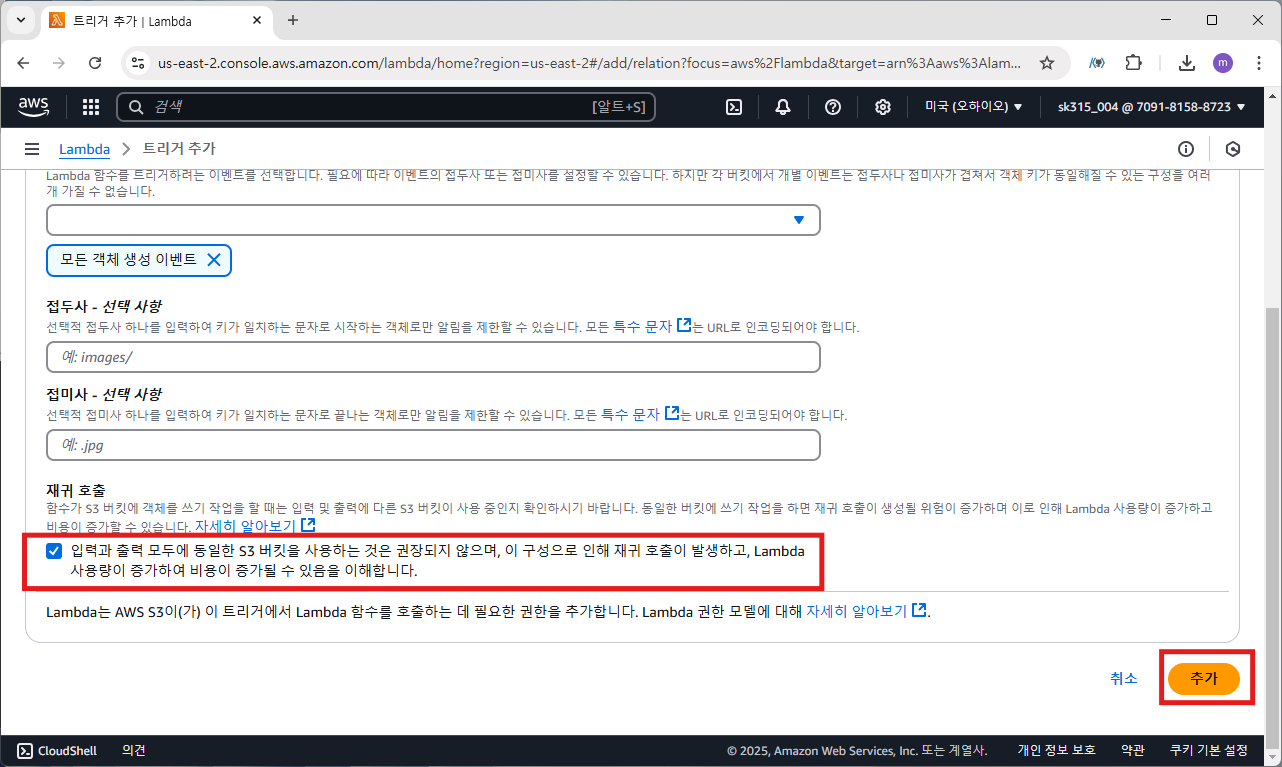Open a new browser tab
Image resolution: width=1282 pixels, height=767 pixels.
pyautogui.click(x=293, y=20)
